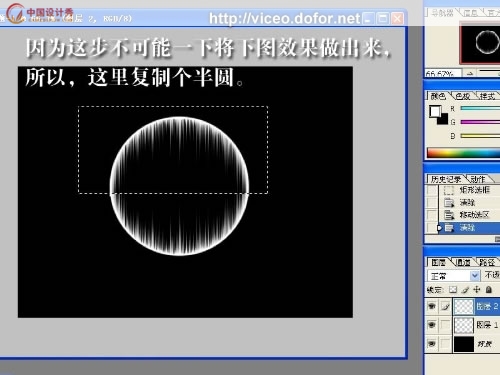The width and height of the screenshot is (500, 375).
Task: Open the 动作 Actions tab
Action: (478, 179)
